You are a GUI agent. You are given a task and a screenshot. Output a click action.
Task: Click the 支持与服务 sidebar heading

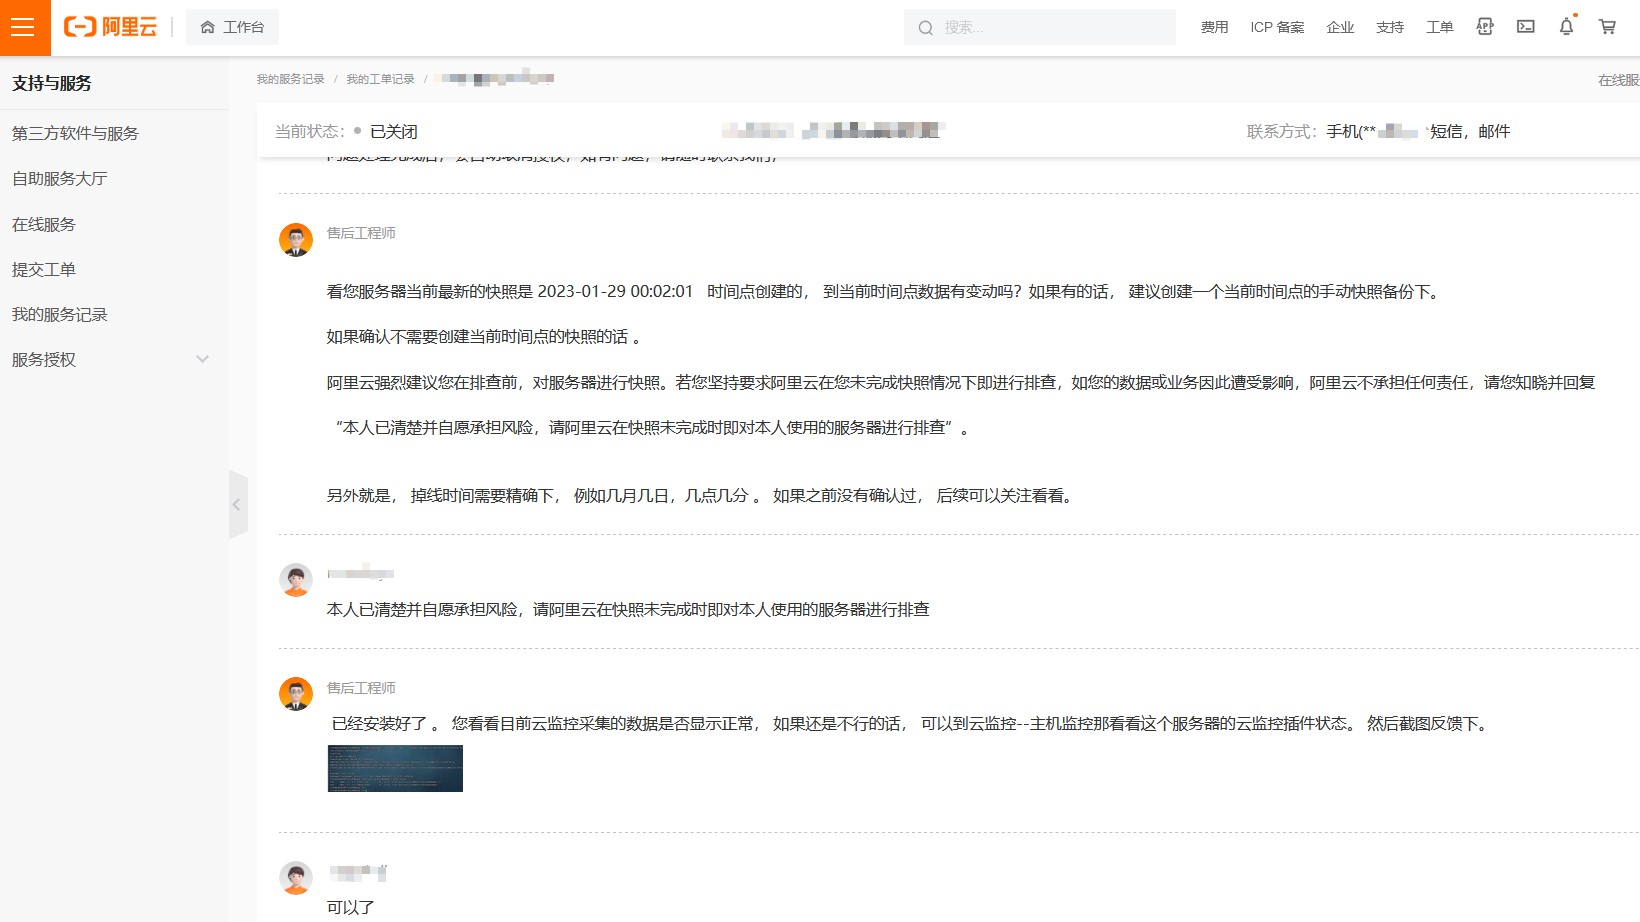tap(52, 83)
